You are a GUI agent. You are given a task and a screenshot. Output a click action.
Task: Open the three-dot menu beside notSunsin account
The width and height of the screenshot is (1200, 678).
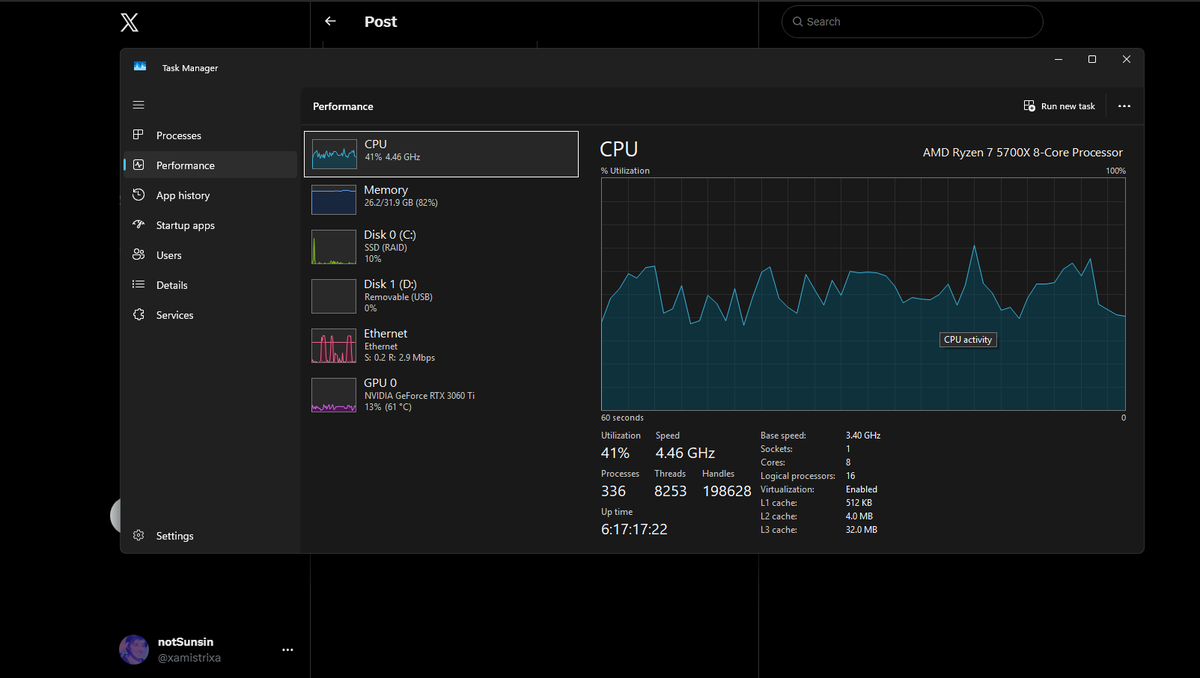[x=288, y=650]
